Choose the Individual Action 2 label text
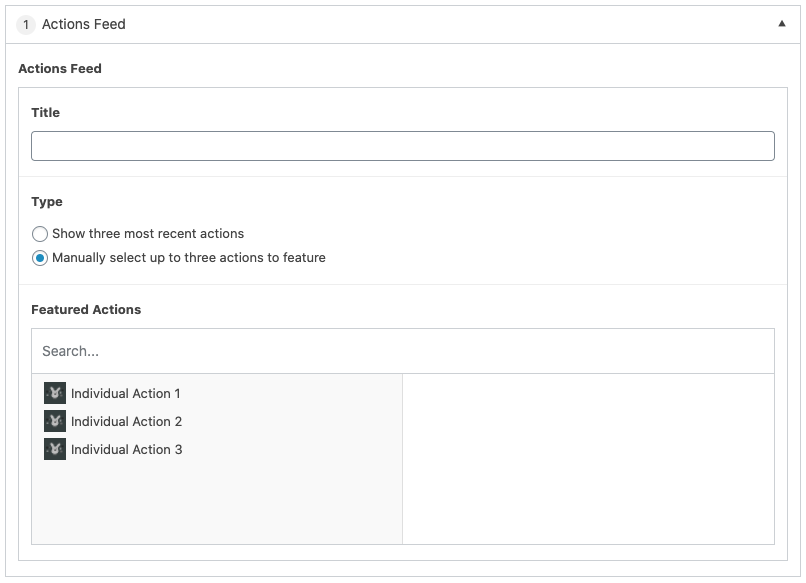This screenshot has width=806, height=583. tap(126, 421)
